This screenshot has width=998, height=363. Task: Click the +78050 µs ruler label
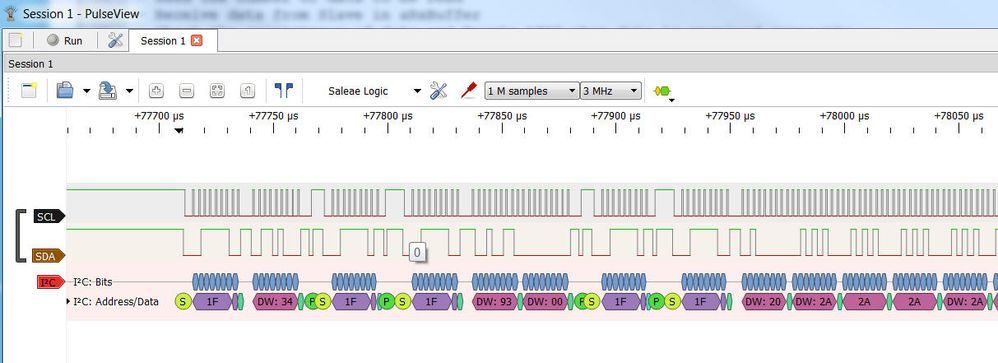point(959,116)
